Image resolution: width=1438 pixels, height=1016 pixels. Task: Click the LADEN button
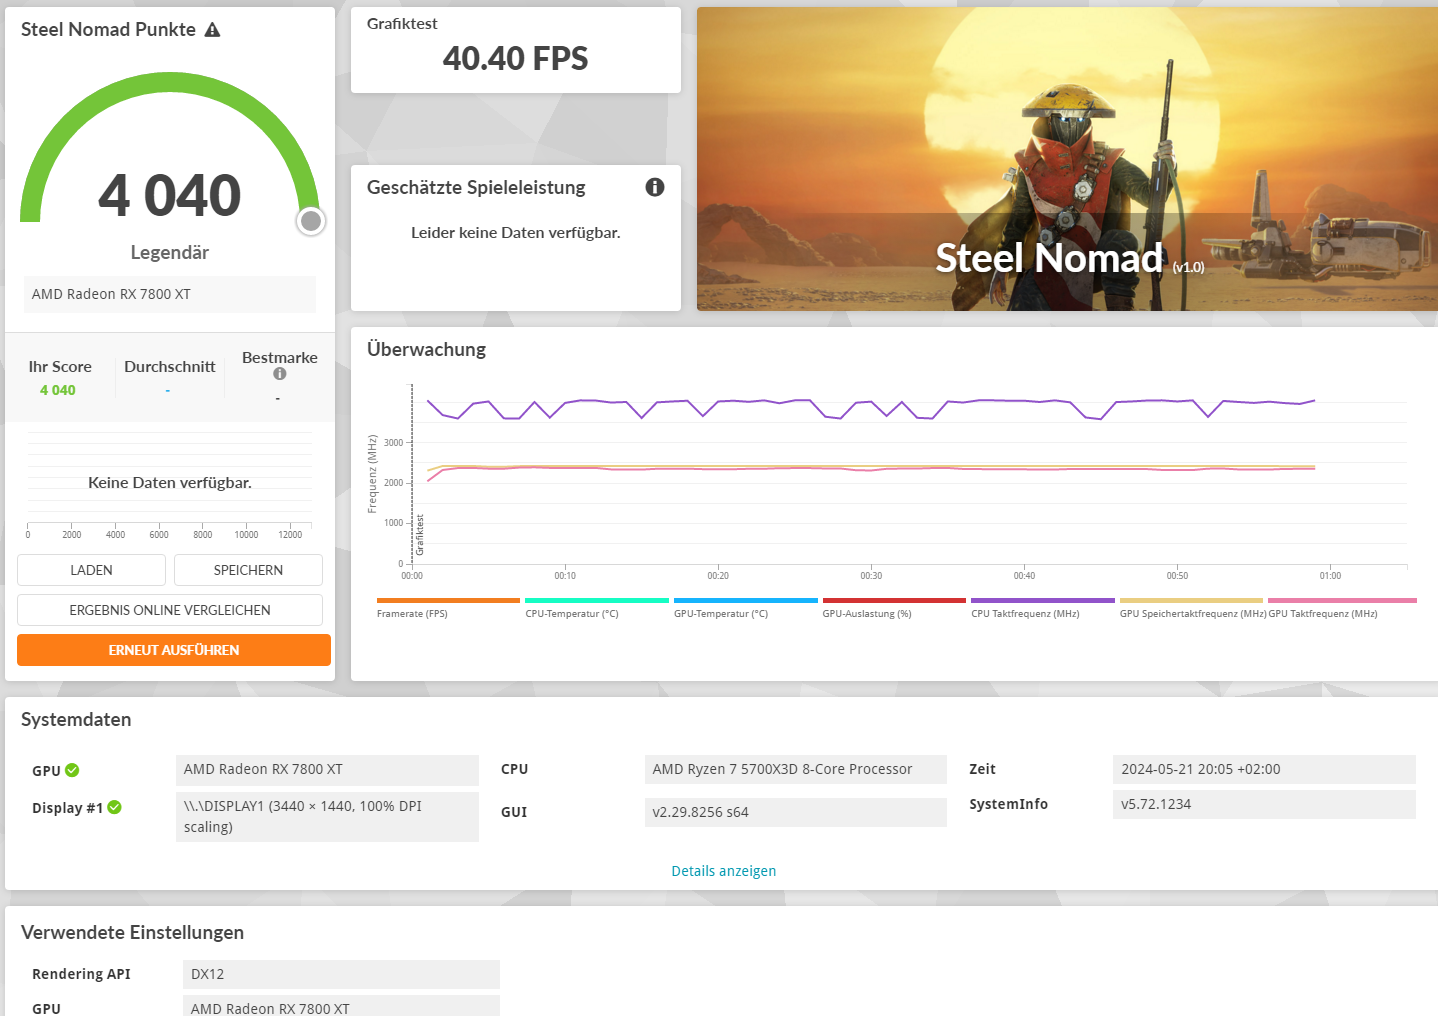coord(91,570)
